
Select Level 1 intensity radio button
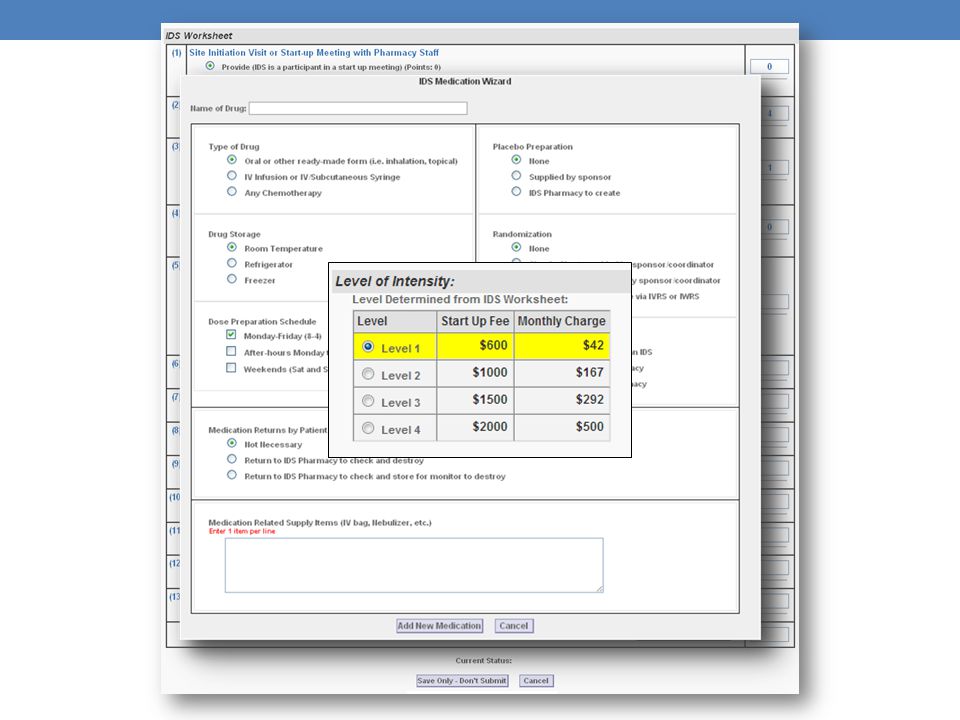[x=368, y=347]
